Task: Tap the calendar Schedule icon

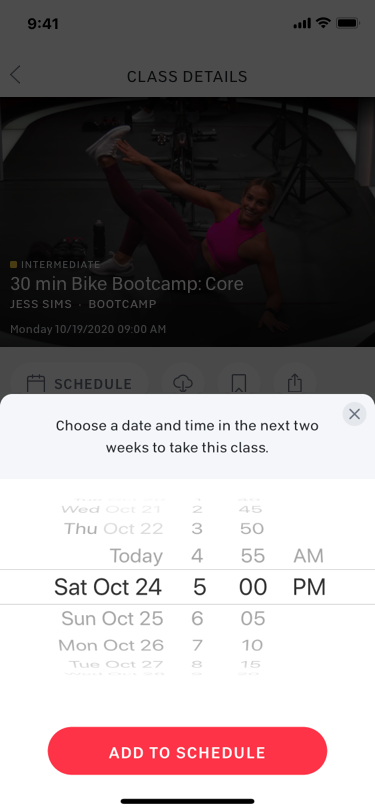Action: coord(36,384)
